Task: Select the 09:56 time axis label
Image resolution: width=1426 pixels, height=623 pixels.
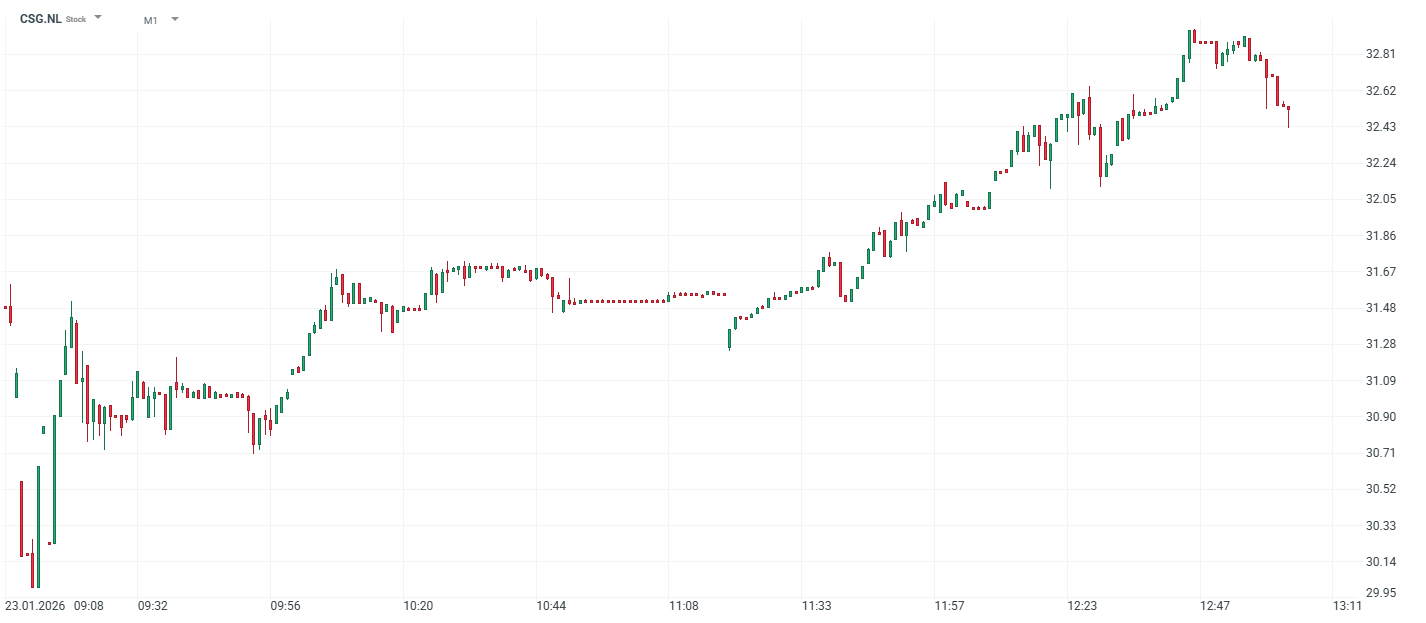Action: coord(286,606)
